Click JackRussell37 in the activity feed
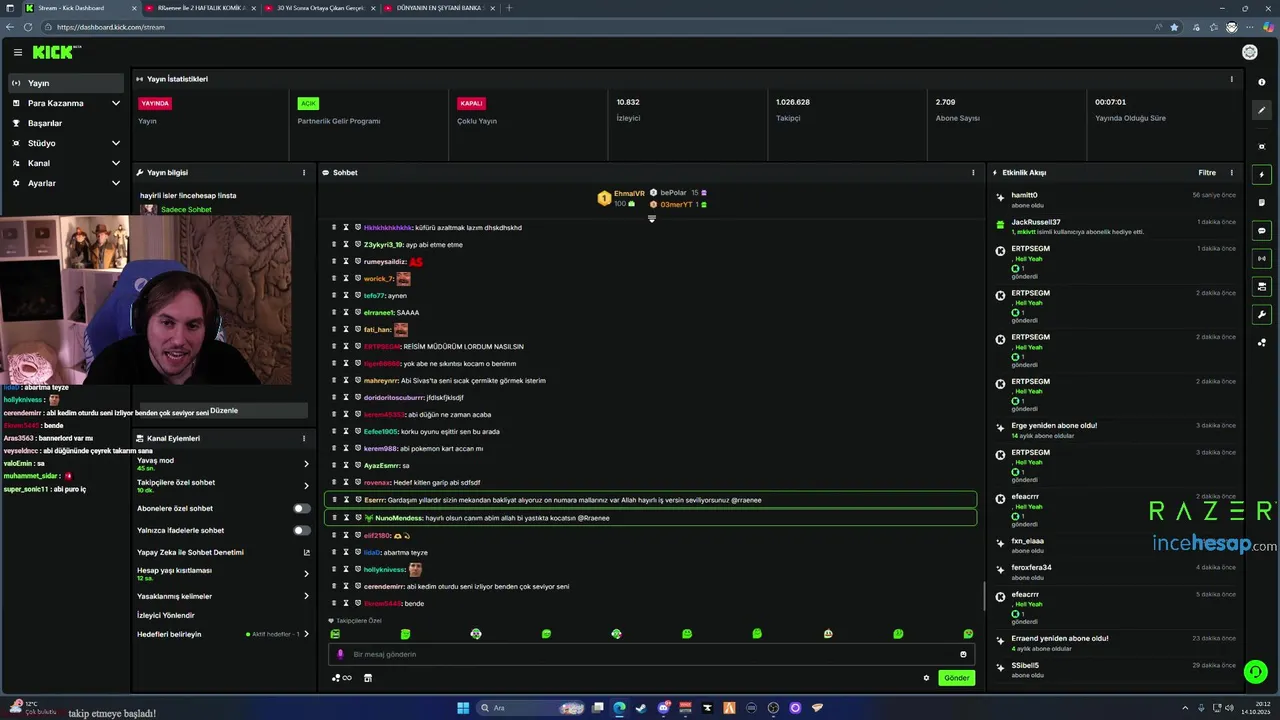This screenshot has height=720, width=1280. pos(1035,222)
